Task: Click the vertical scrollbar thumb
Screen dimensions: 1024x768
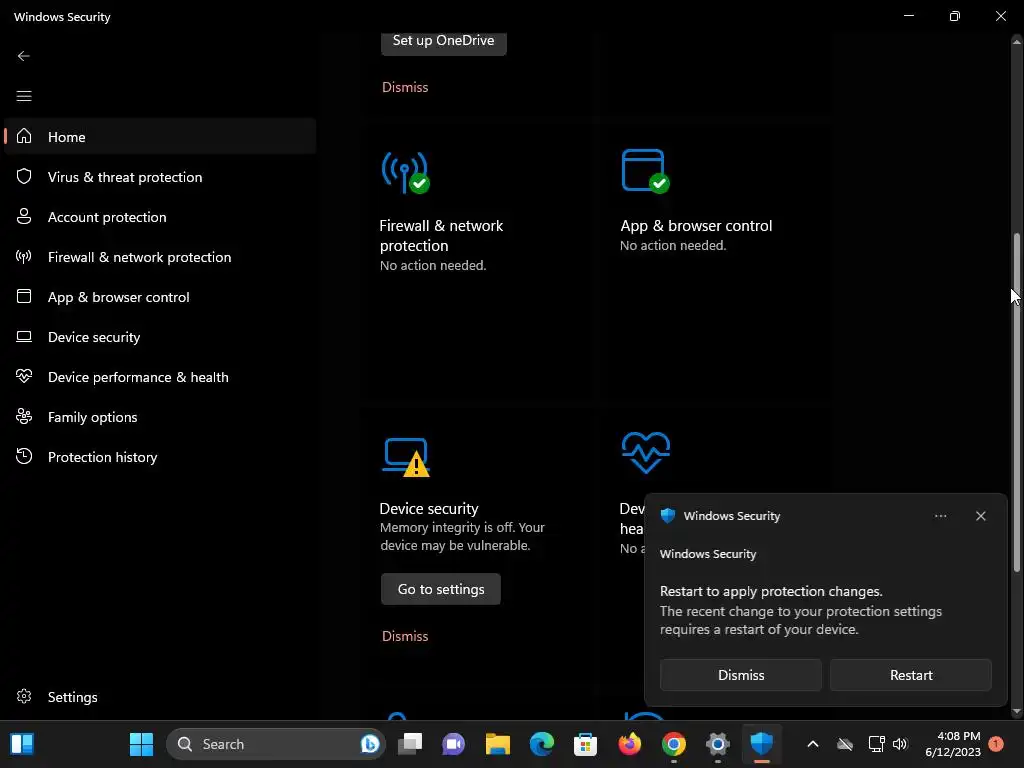Action: click(1016, 403)
